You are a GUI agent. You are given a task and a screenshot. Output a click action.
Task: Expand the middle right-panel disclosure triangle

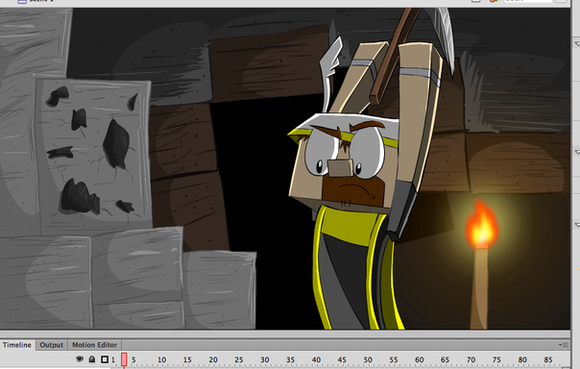577,152
